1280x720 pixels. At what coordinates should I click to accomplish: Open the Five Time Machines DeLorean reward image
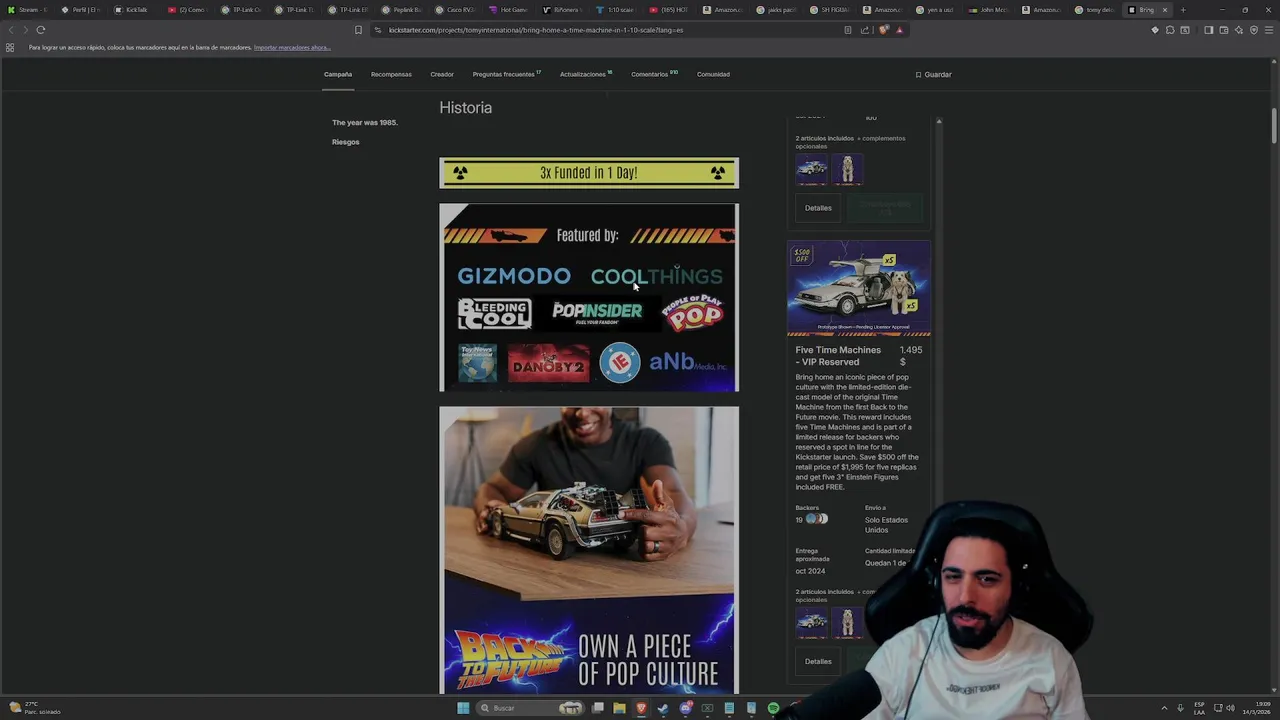(858, 288)
